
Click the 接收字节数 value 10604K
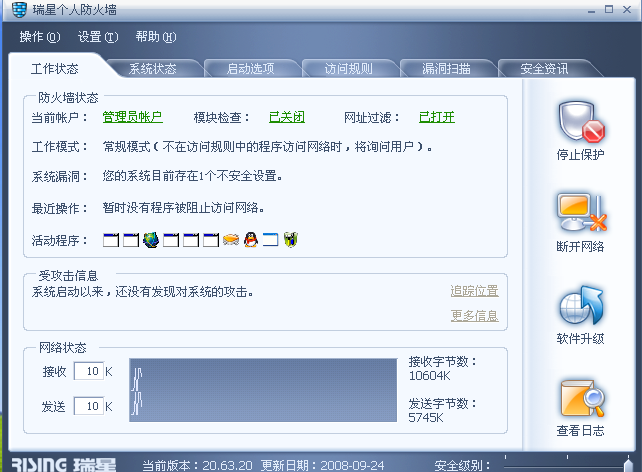(x=430, y=376)
